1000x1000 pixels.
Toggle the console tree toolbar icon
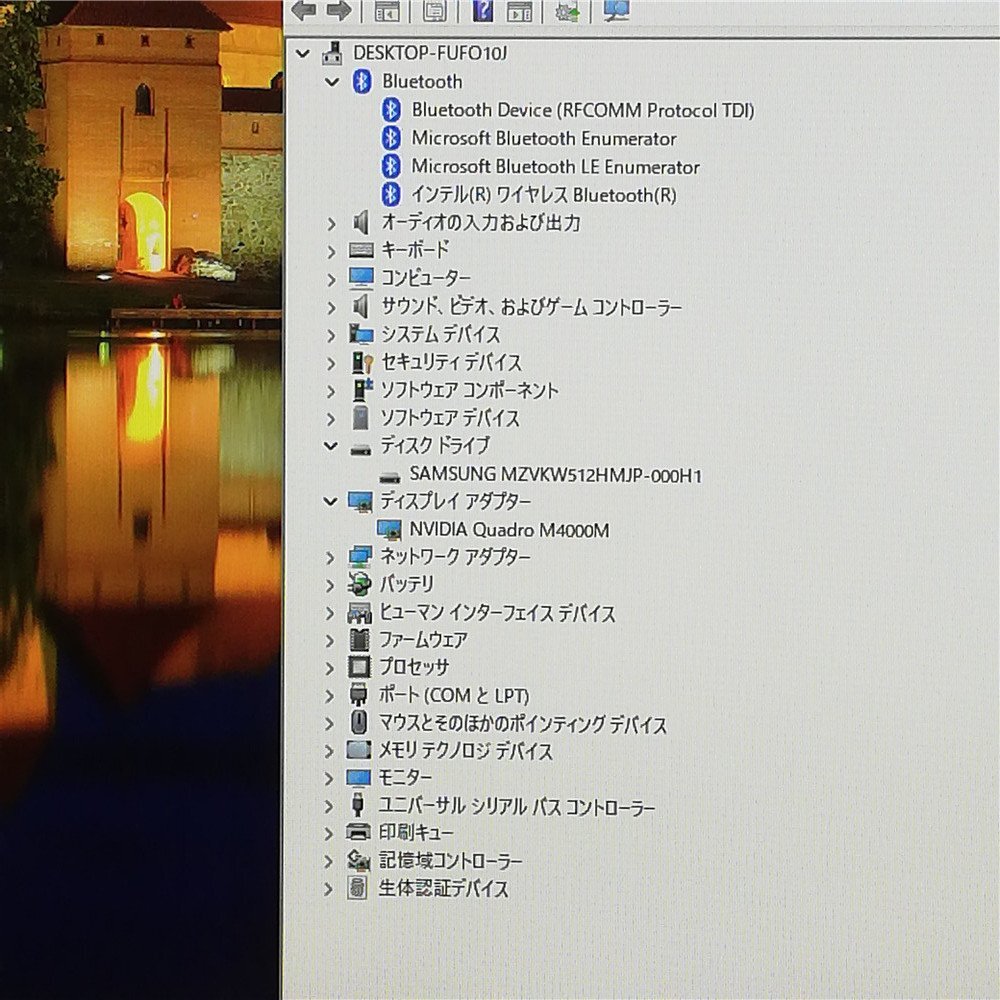(386, 10)
